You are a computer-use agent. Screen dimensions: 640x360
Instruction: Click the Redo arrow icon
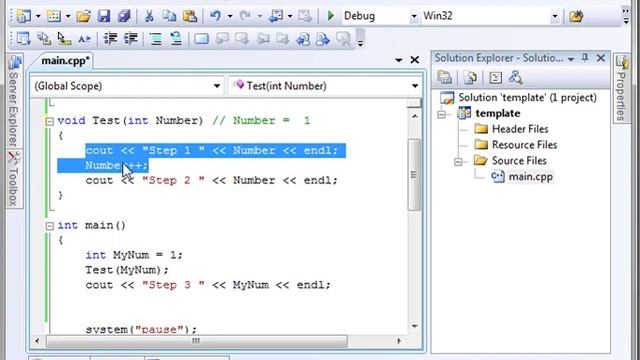[245, 16]
